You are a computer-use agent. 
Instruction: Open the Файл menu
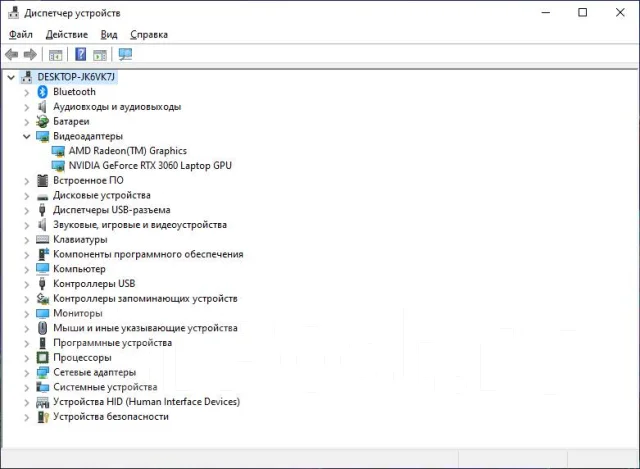click(x=21, y=35)
